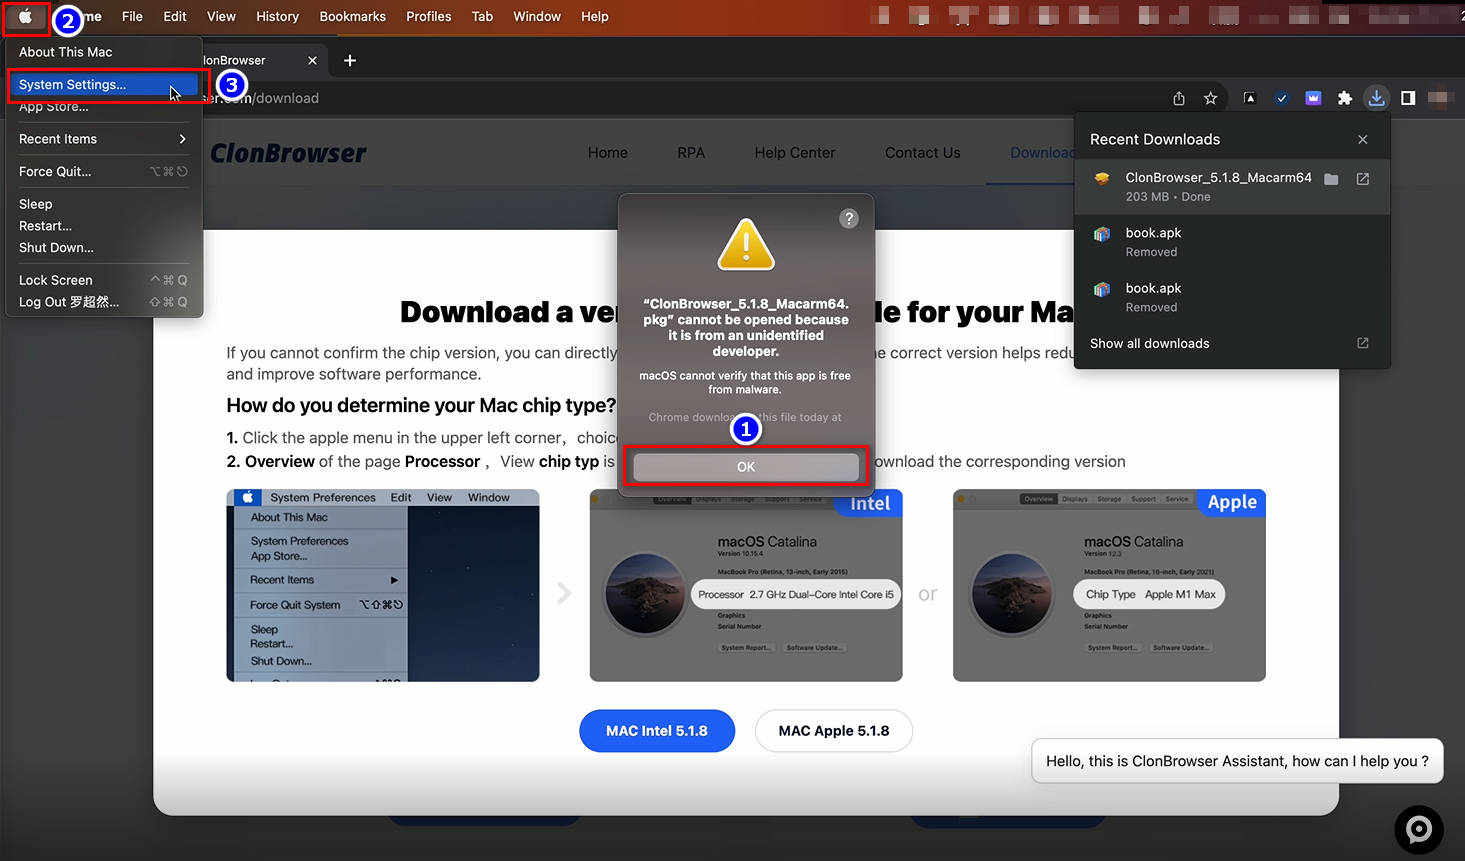The image size is (1465, 861).
Task: Open the ClonBrowser Assistant chat icon
Action: click(1419, 830)
